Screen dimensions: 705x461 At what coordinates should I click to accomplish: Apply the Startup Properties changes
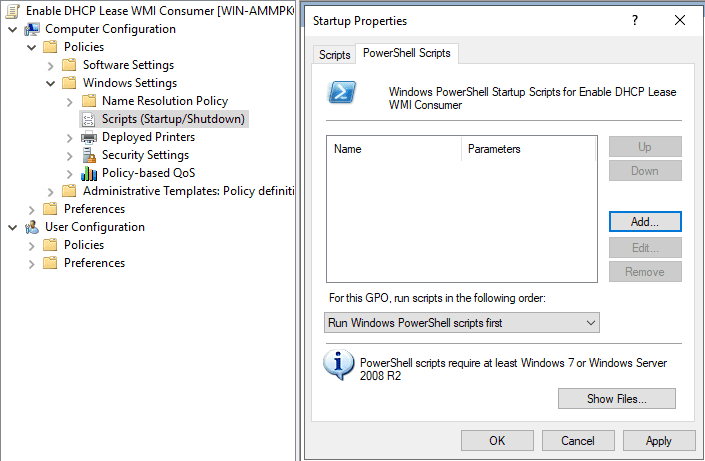coord(659,440)
